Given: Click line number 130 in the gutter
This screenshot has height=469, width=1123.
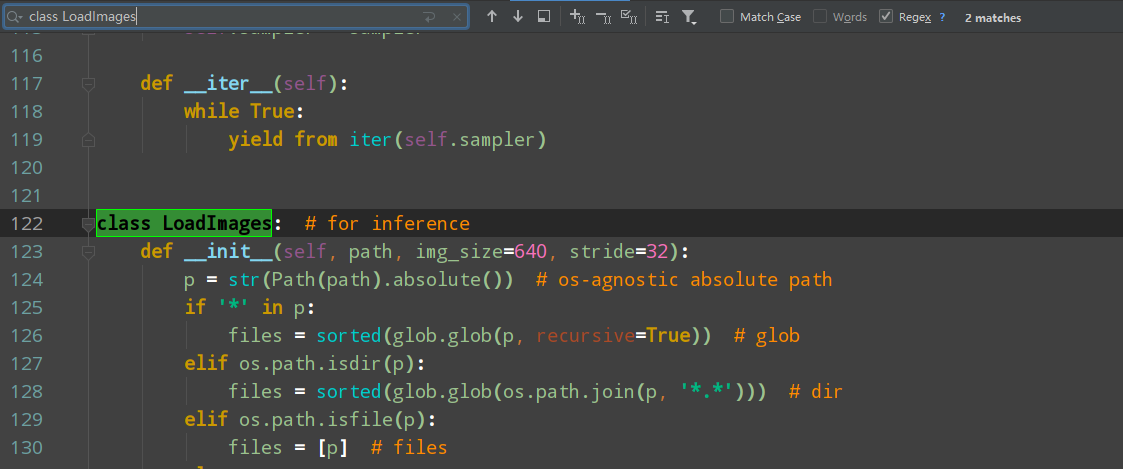Looking at the screenshot, I should pyautogui.click(x=27, y=448).
